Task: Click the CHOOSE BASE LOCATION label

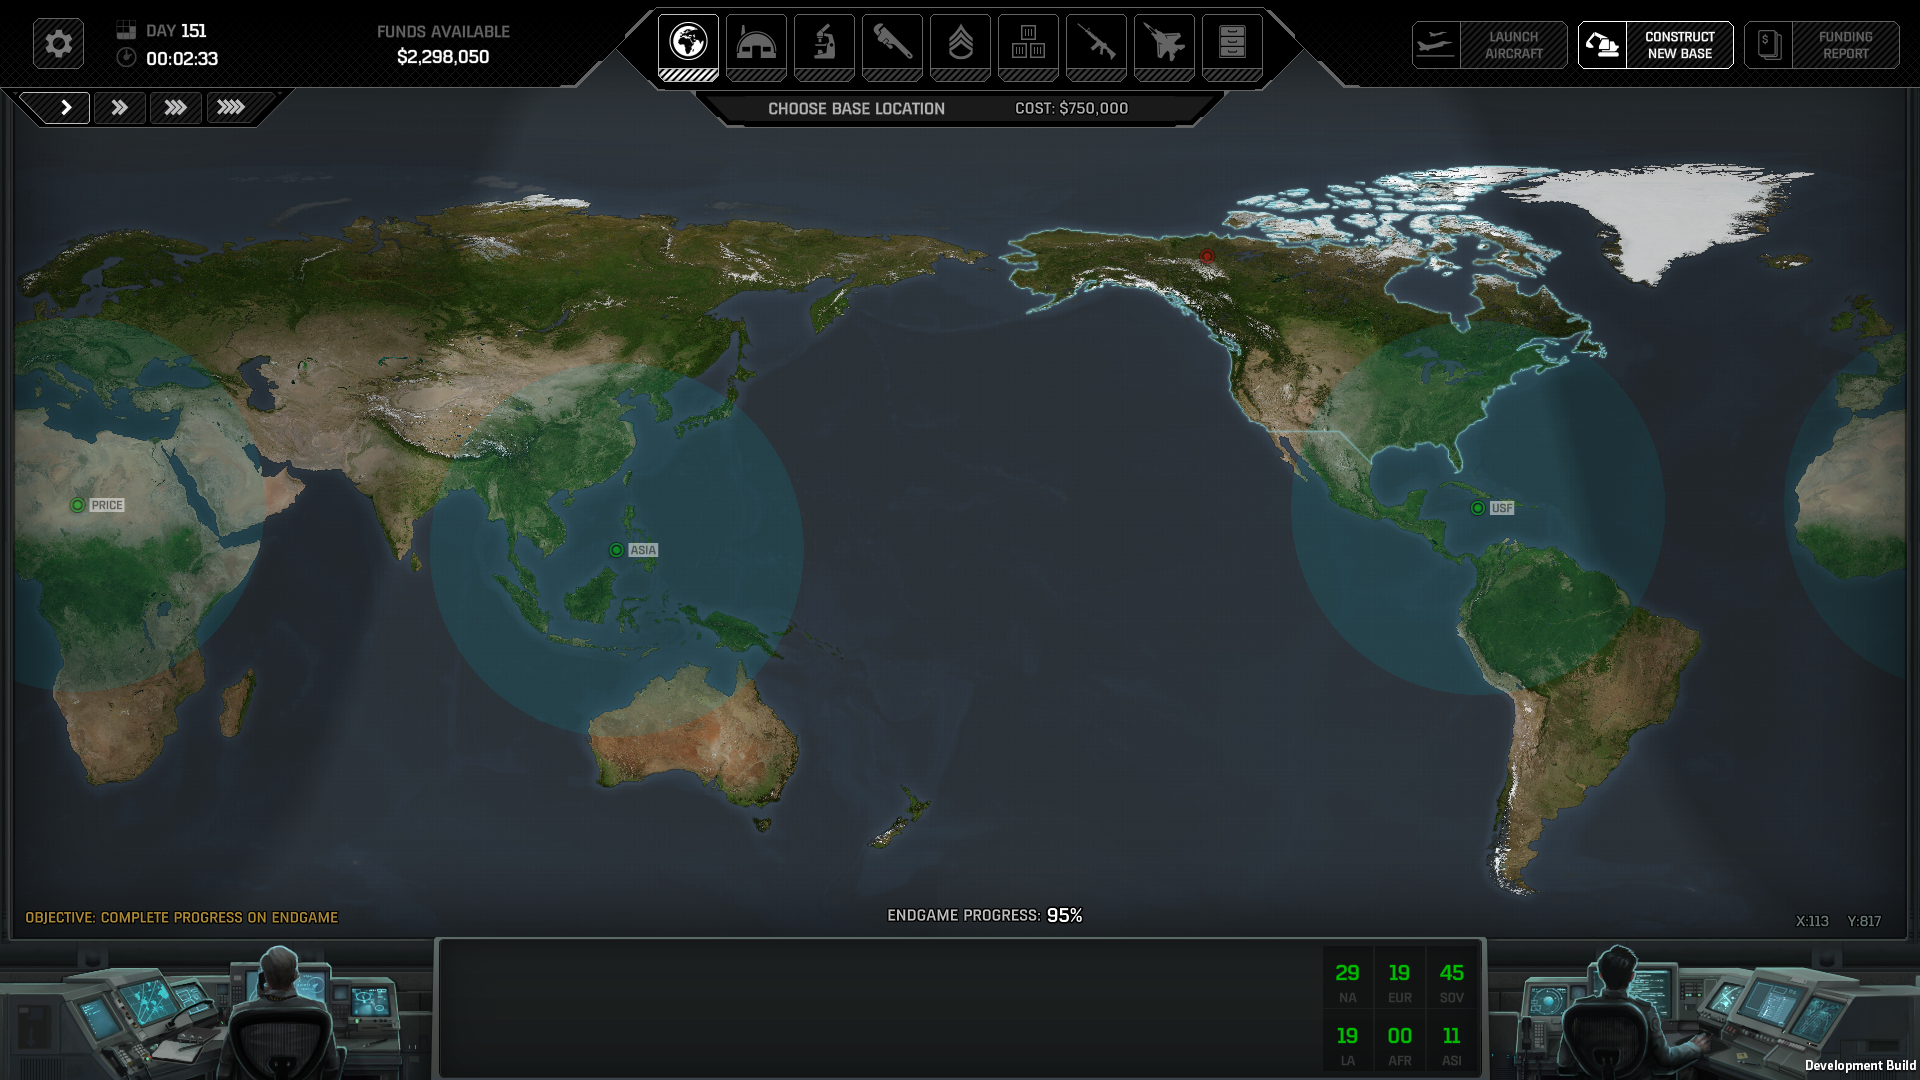Action: point(856,109)
